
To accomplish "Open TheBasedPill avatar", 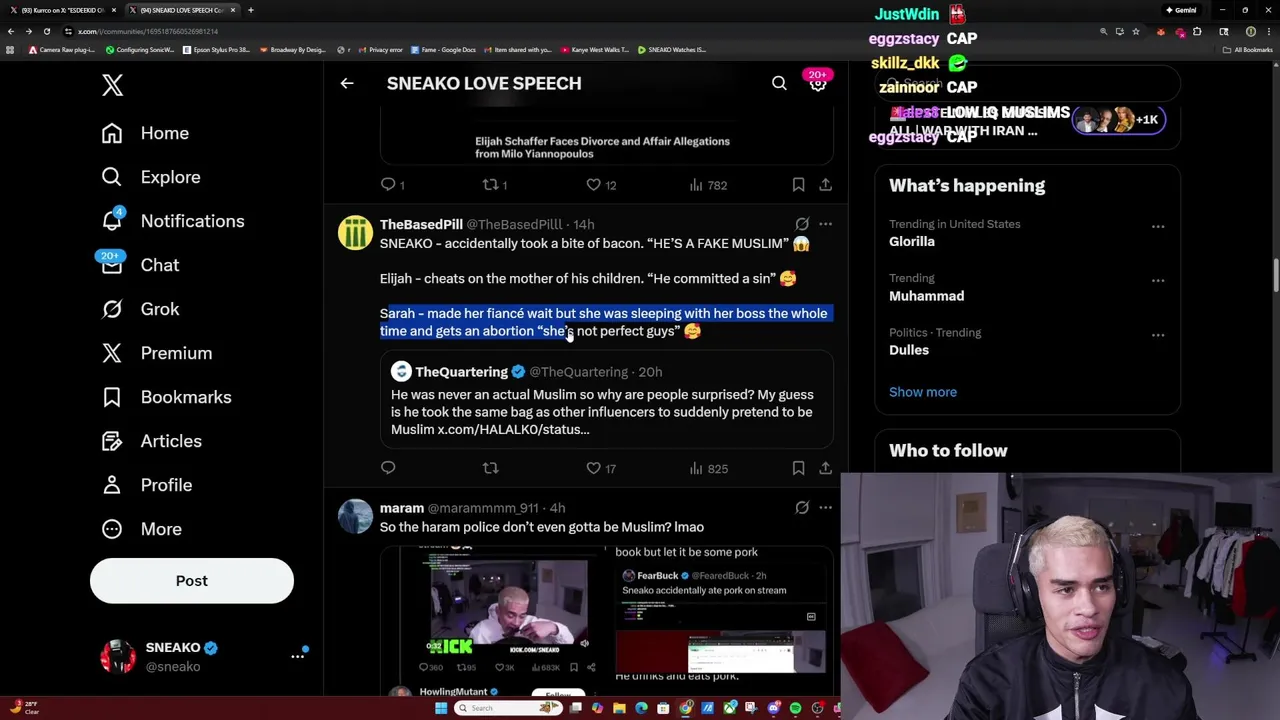I will click(355, 232).
